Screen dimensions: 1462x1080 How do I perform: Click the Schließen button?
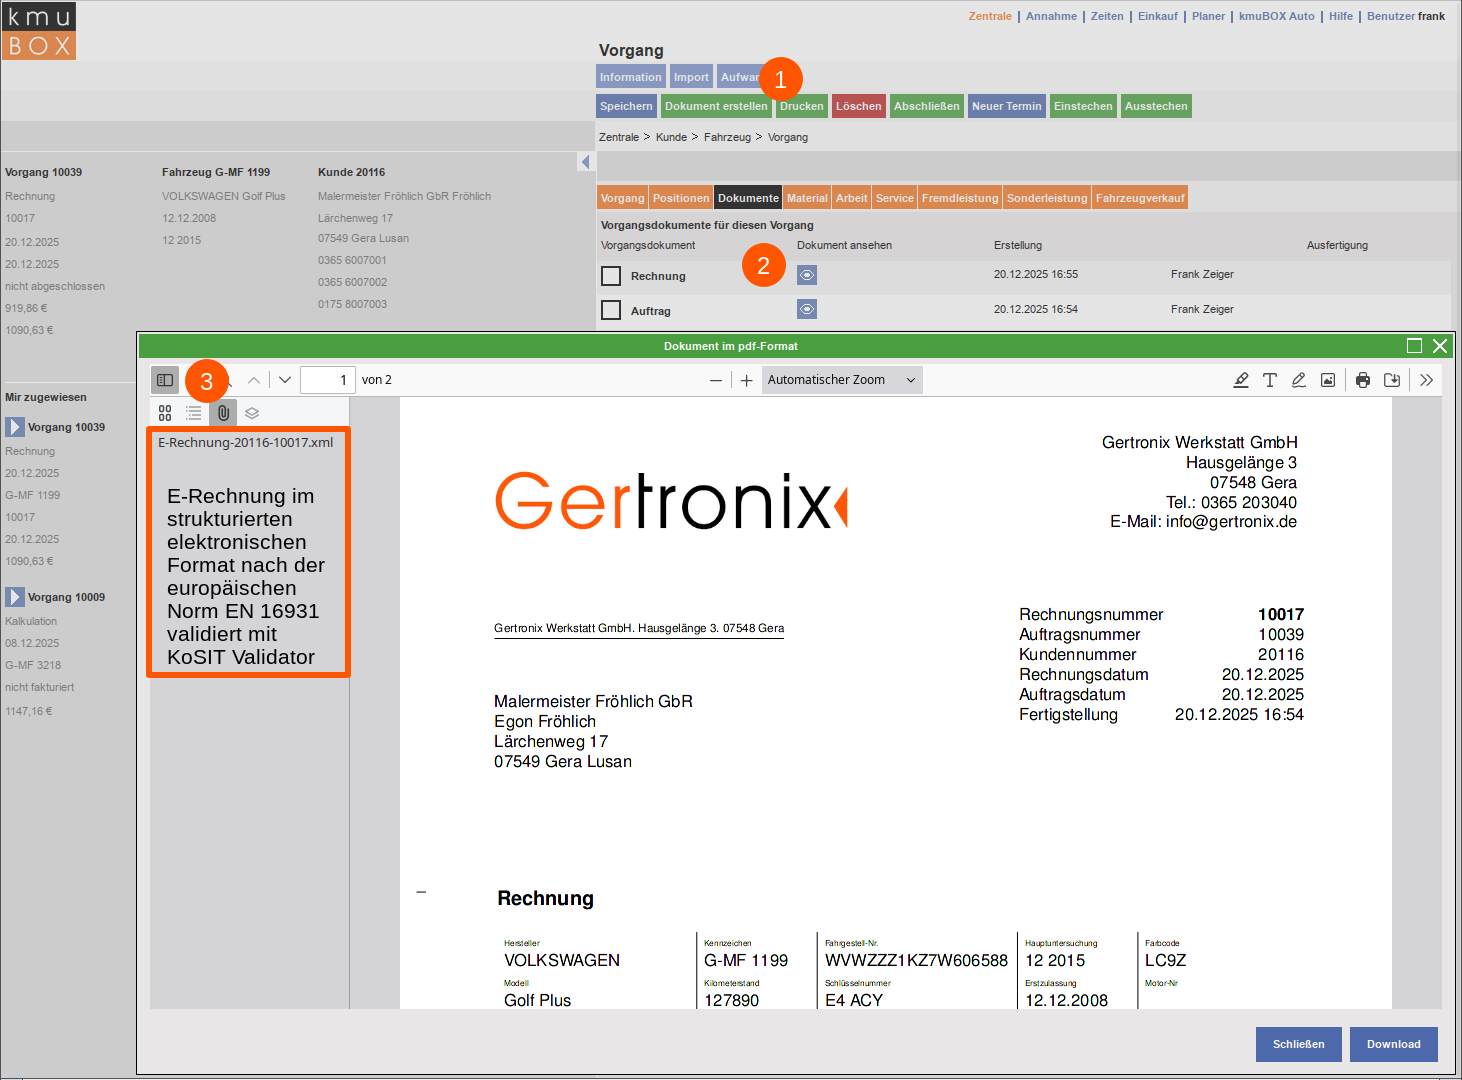click(1298, 1044)
